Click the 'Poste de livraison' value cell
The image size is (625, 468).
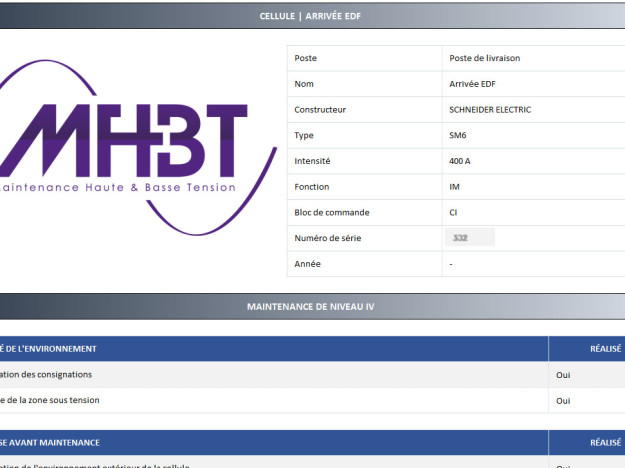coord(484,58)
